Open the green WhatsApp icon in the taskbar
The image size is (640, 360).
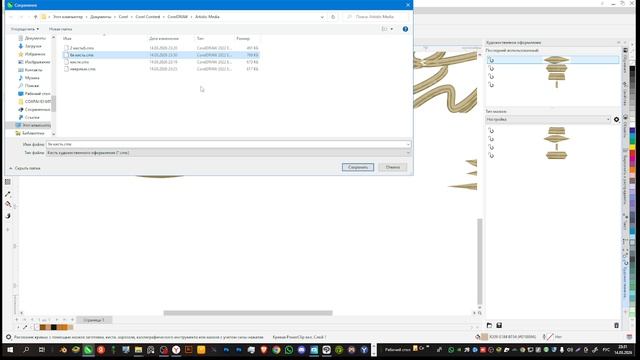[x=289, y=350]
